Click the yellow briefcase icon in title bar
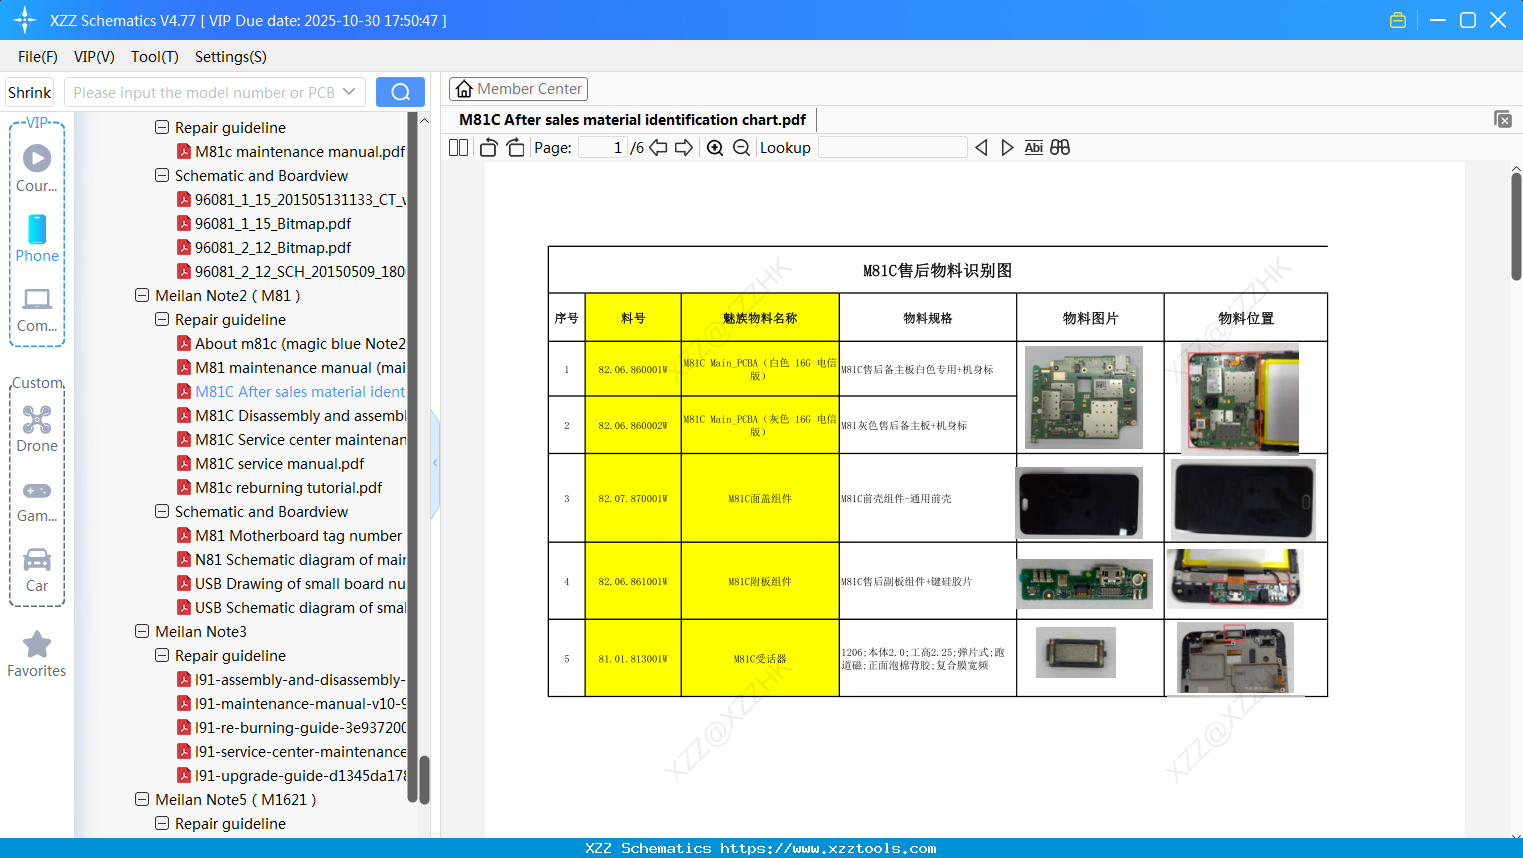The height and width of the screenshot is (858, 1523). (1397, 19)
